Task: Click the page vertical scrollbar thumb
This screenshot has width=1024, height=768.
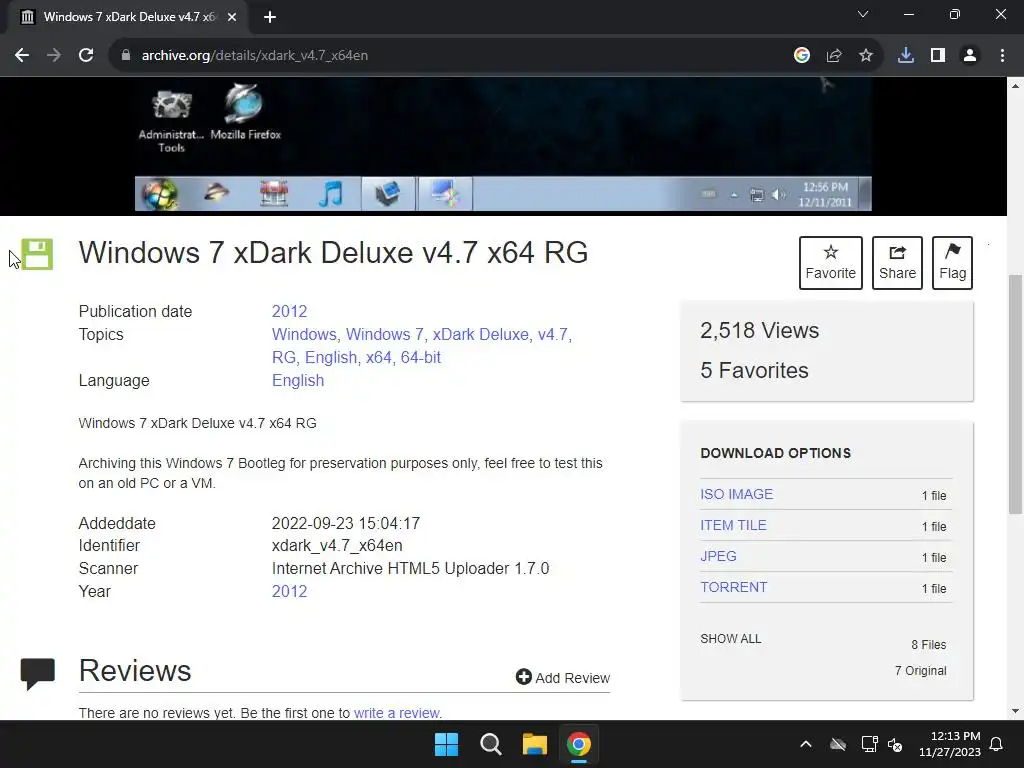Action: (1015, 394)
